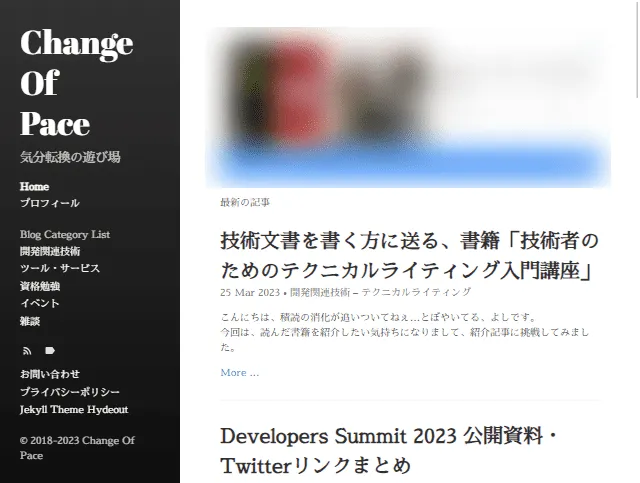Image resolution: width=640 pixels, height=483 pixels.
Task: Click the tag icon in sidebar
Action: [49, 350]
